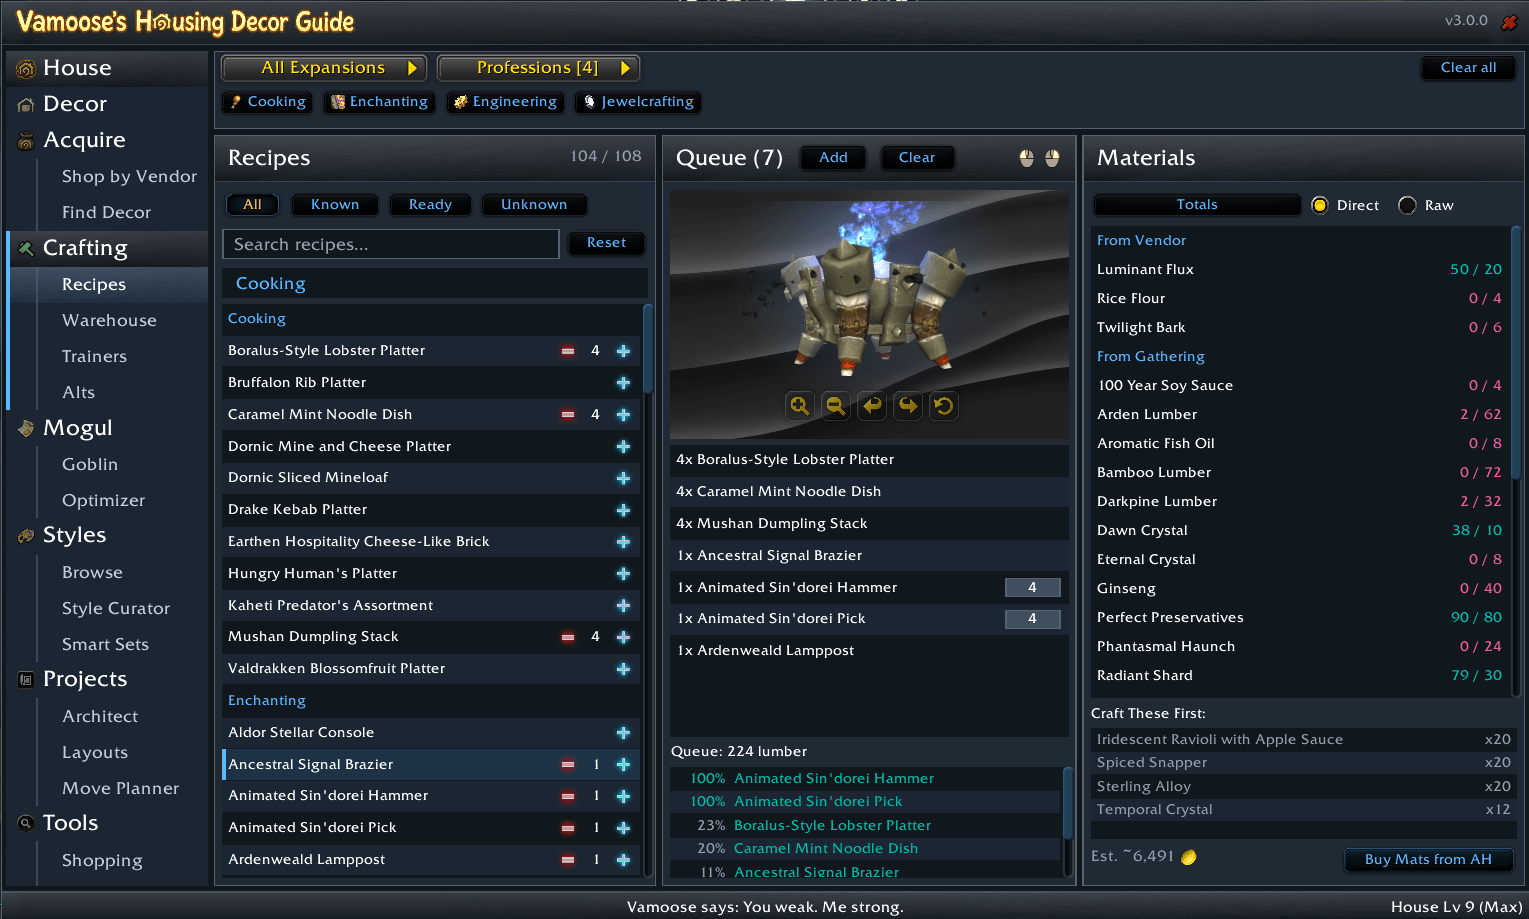This screenshot has height=919, width=1529.
Task: Toggle the Jewelcrafting profession filter
Action: [x=638, y=102]
